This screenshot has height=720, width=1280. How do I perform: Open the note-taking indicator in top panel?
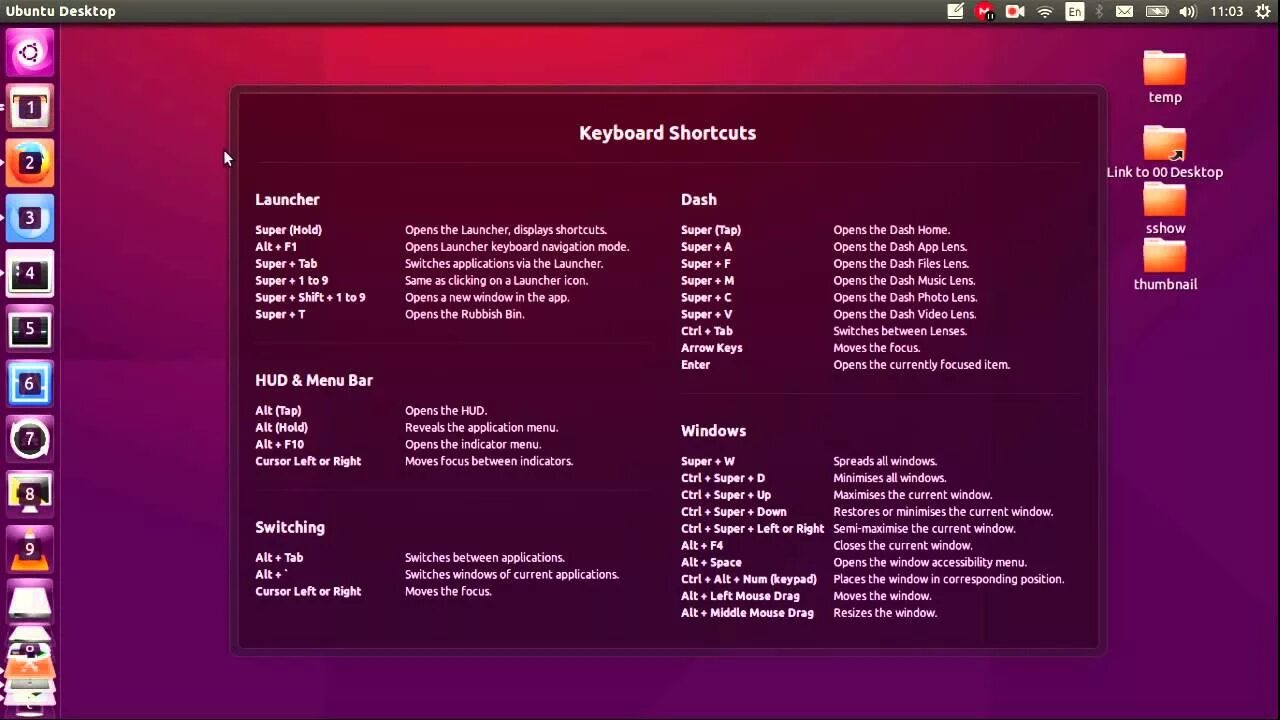[955, 11]
